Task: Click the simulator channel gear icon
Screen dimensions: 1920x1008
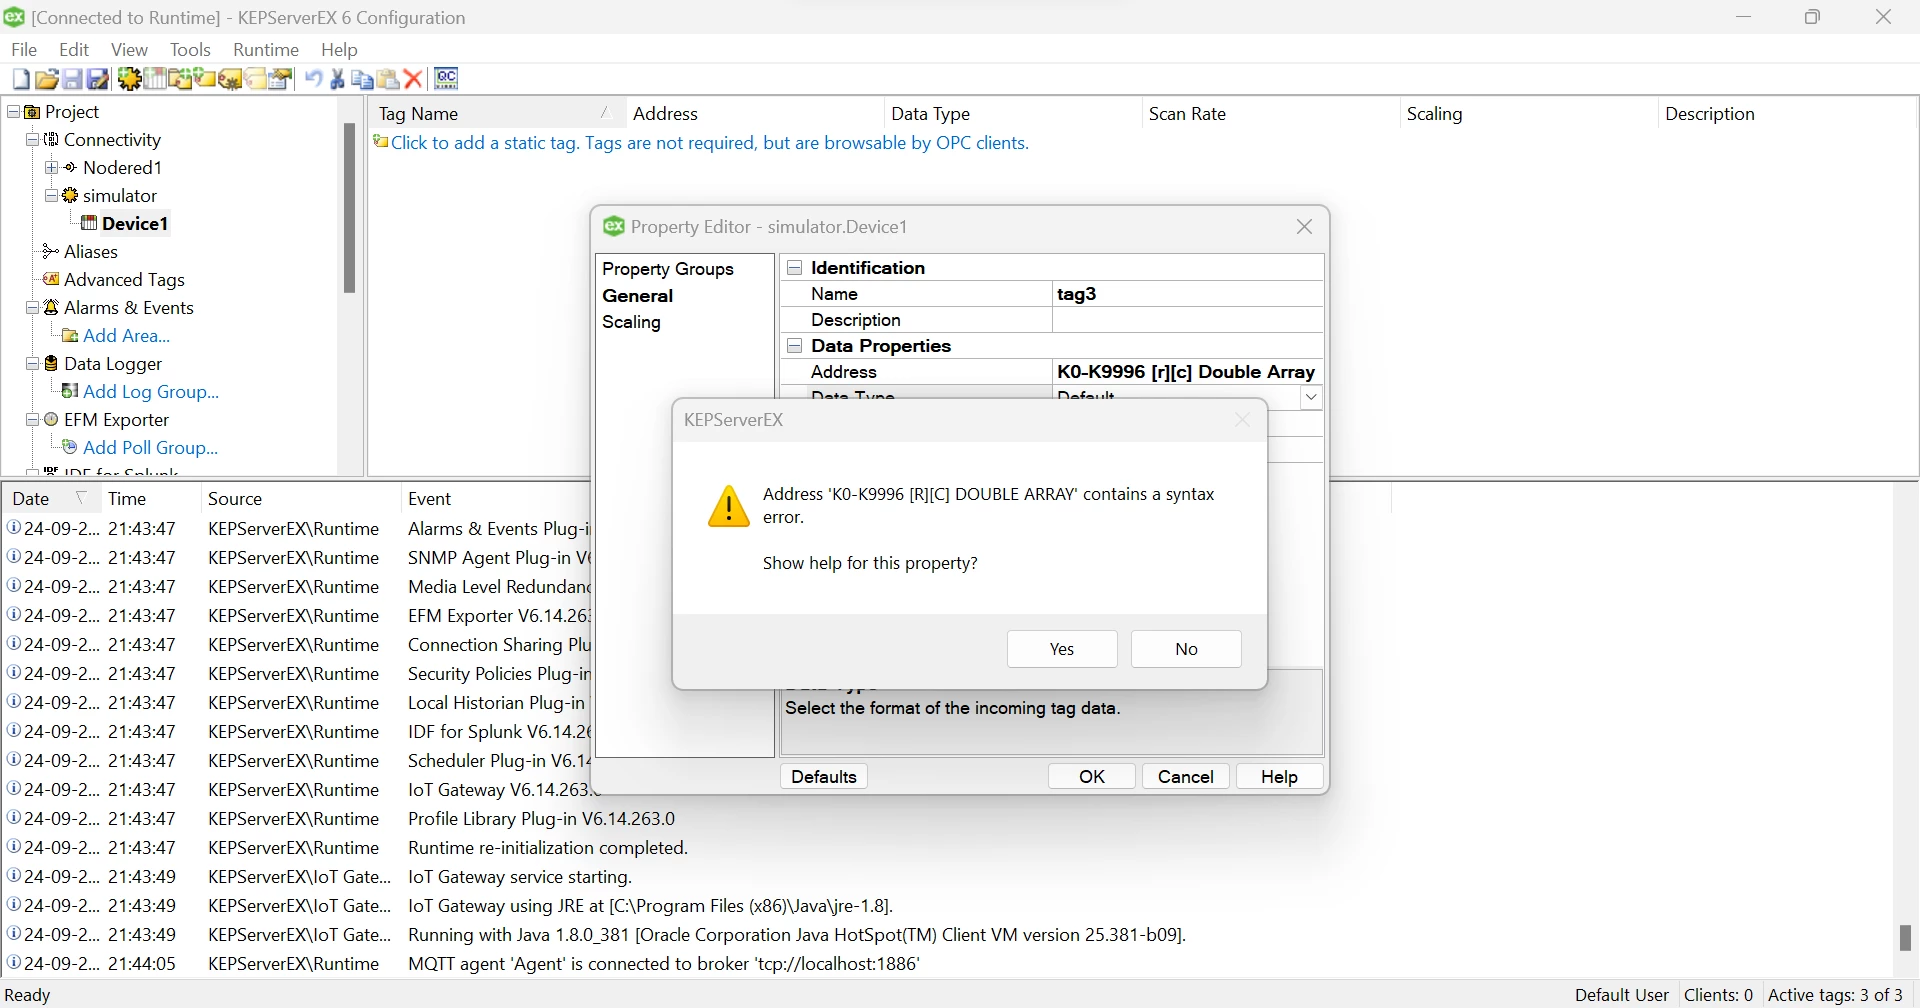Action: click(x=71, y=196)
